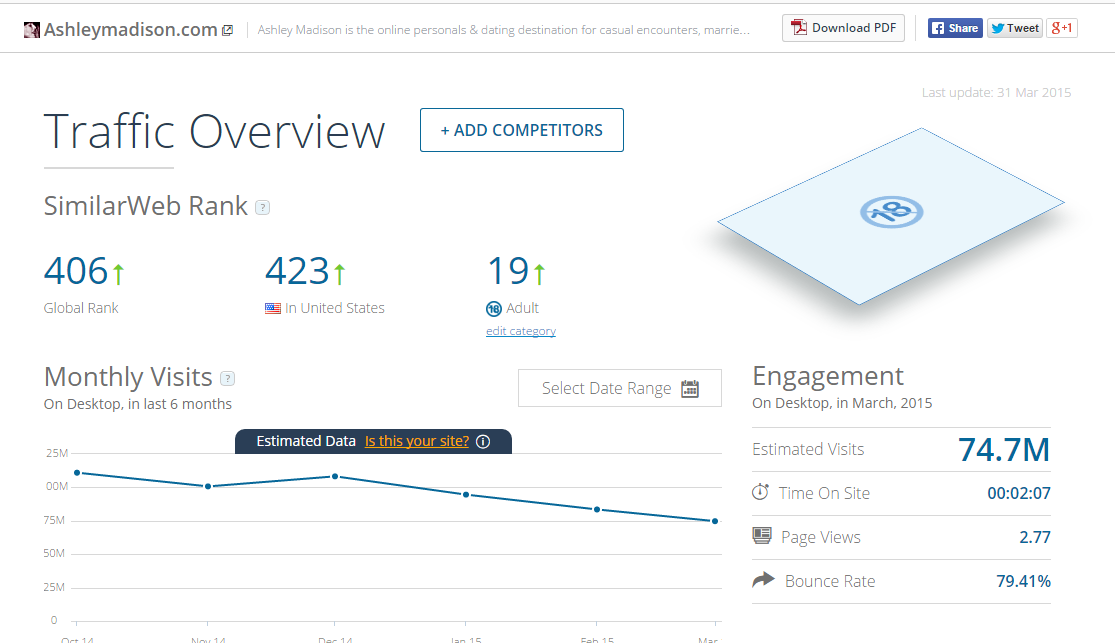The height and width of the screenshot is (643, 1115).
Task: Click the Bounce Rate label
Action: [830, 581]
